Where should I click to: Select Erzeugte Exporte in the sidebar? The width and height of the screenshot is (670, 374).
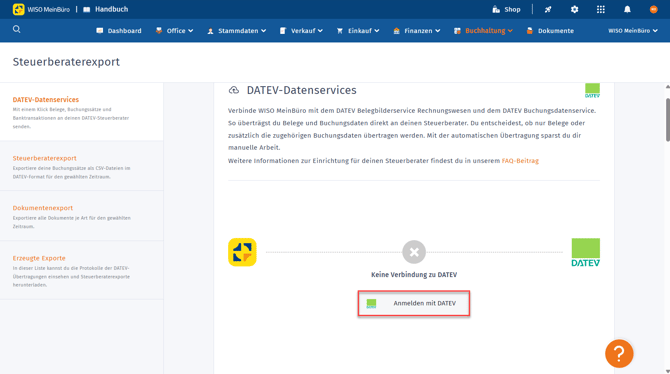point(39,258)
